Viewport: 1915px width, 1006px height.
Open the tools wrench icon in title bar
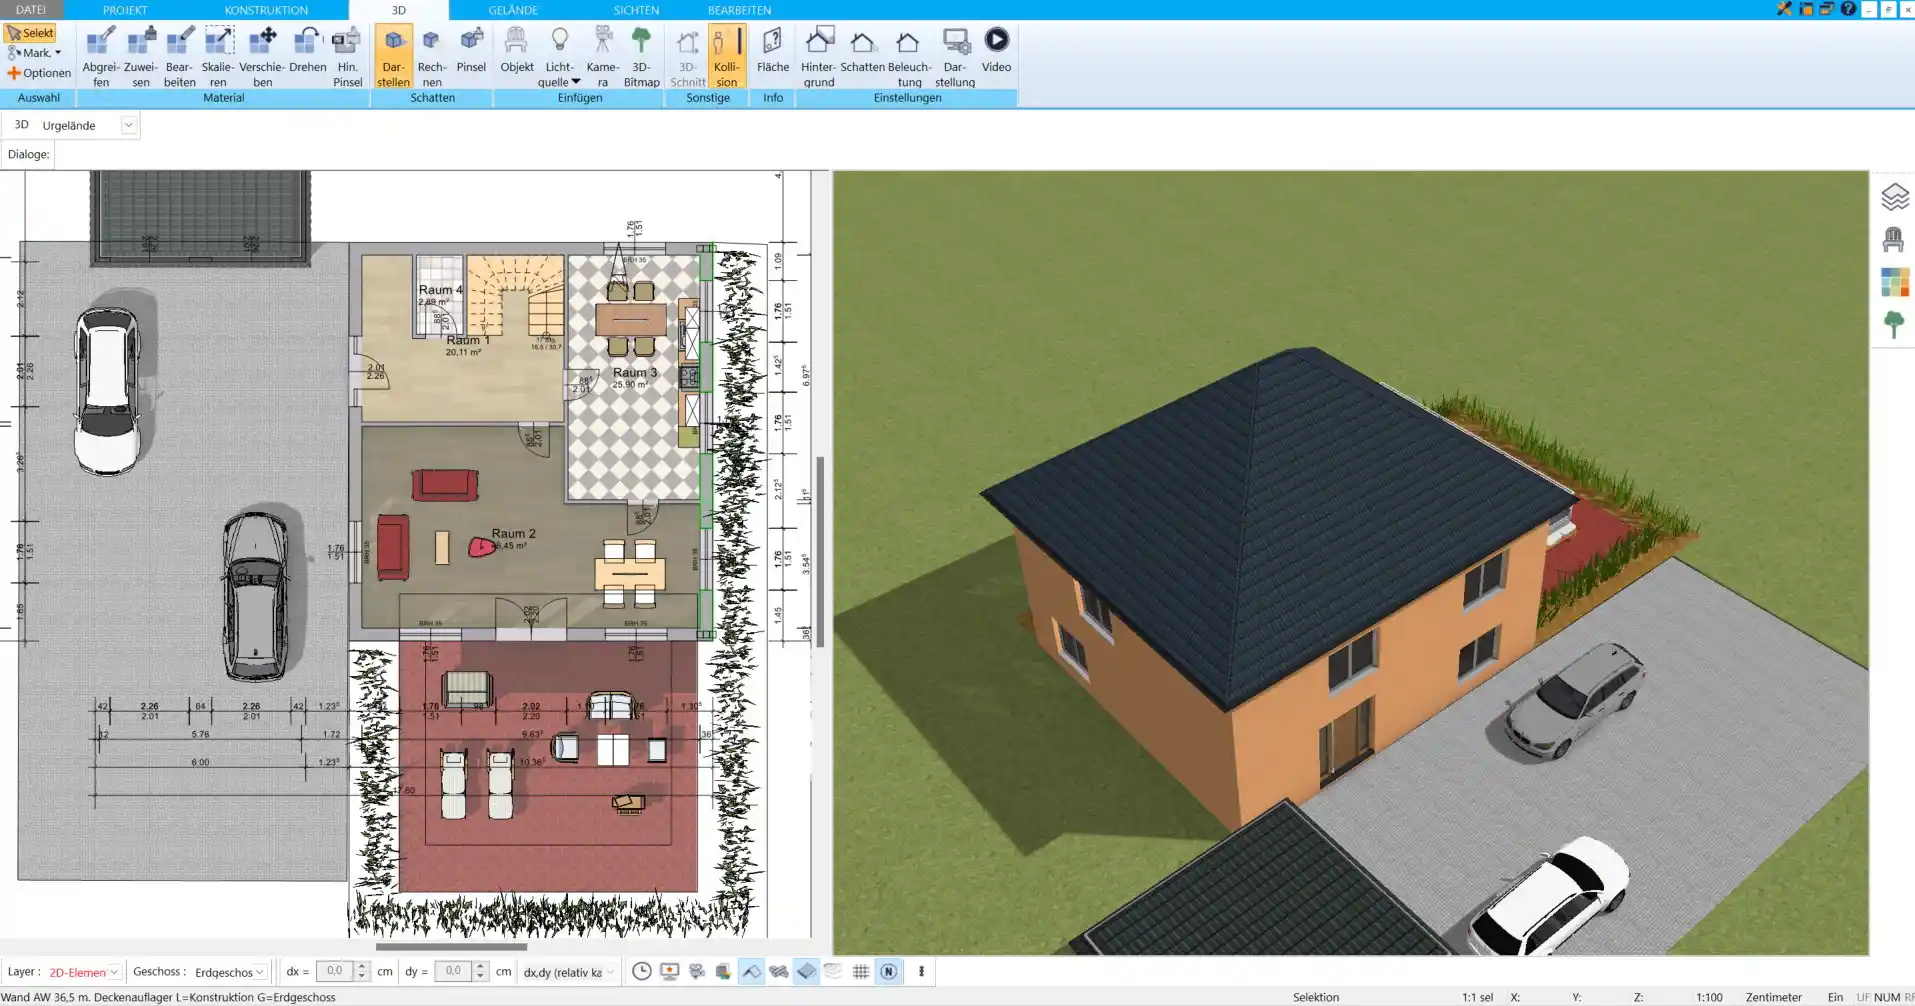[1784, 9]
